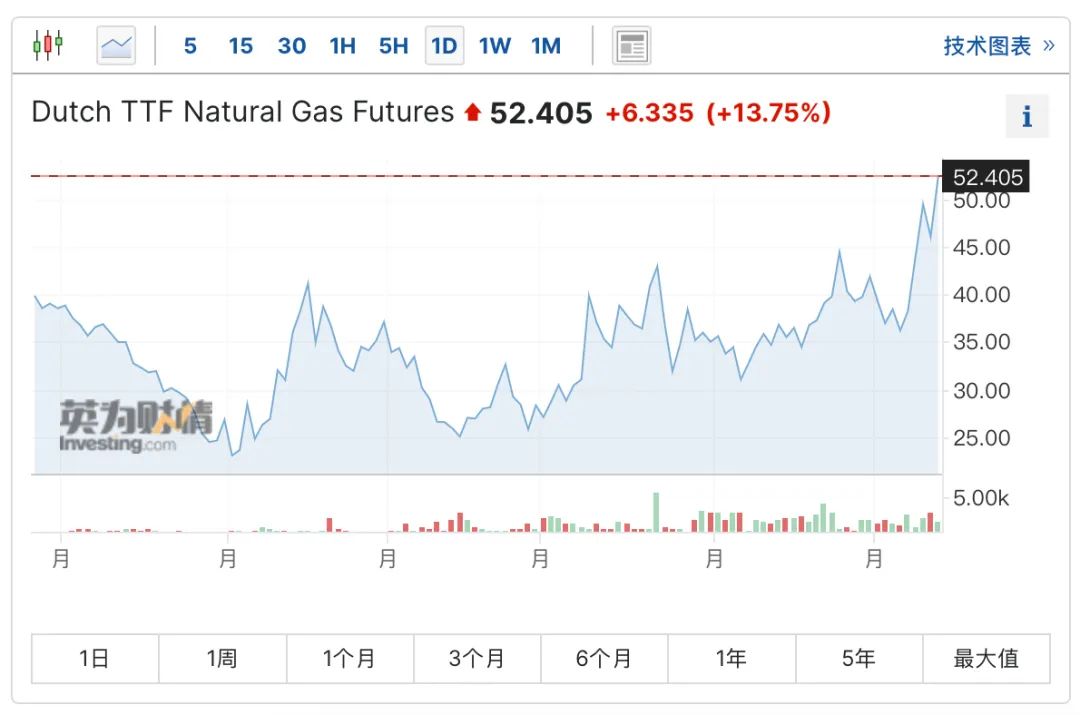Open the news overlay icon in toolbar
Image resolution: width=1080 pixels, height=715 pixels.
[631, 46]
